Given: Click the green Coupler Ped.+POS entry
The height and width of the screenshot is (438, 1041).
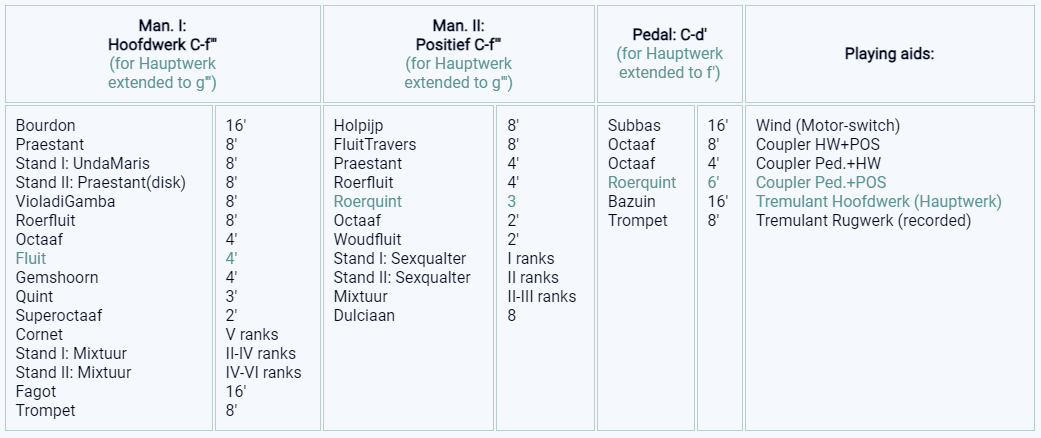Looking at the screenshot, I should (x=821, y=183).
